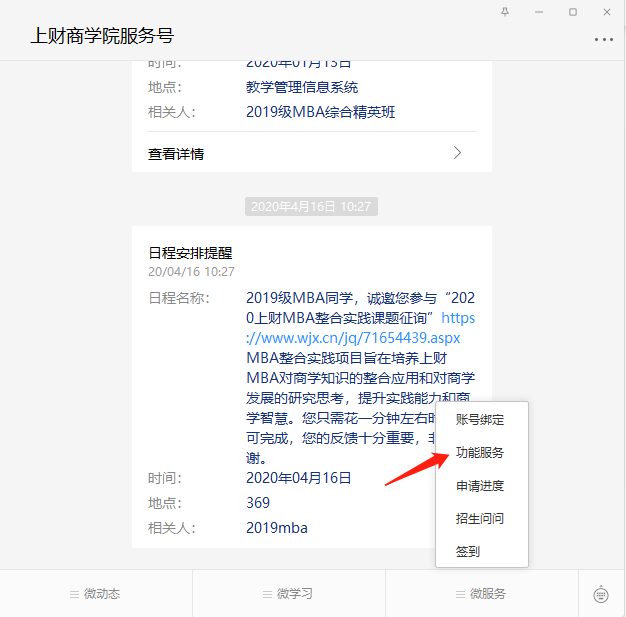Image resolution: width=626 pixels, height=617 pixels.
Task: Click the 上财商学院服务号 title
Action: 102,36
